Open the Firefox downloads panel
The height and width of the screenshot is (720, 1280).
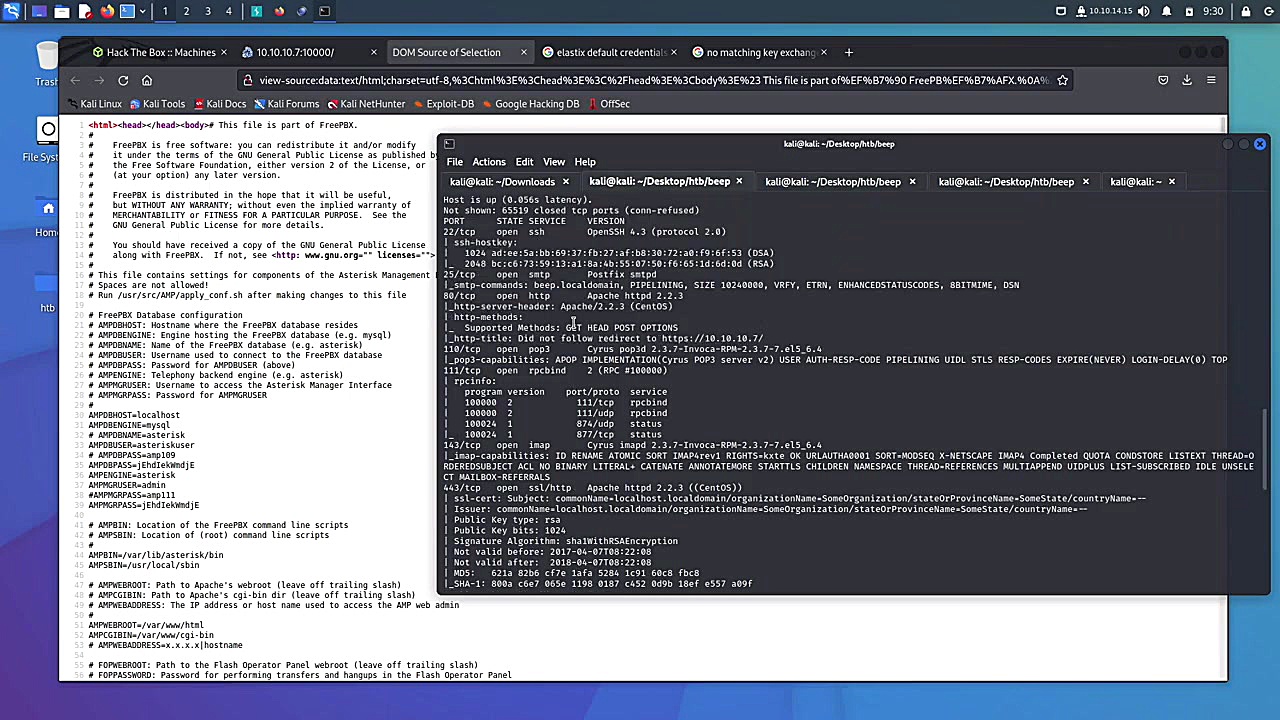click(1187, 80)
